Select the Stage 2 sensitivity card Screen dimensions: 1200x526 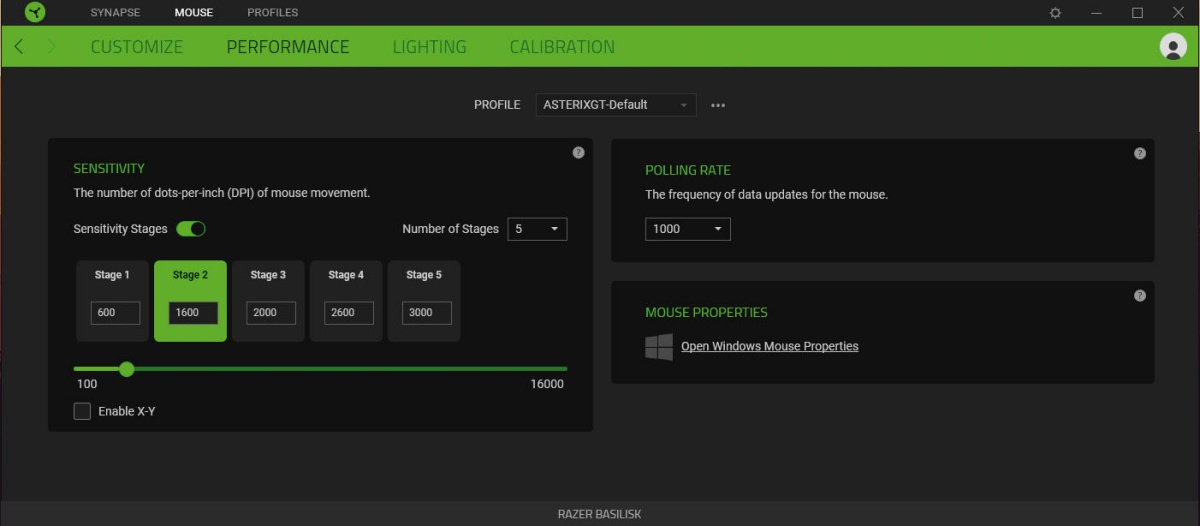pos(190,301)
